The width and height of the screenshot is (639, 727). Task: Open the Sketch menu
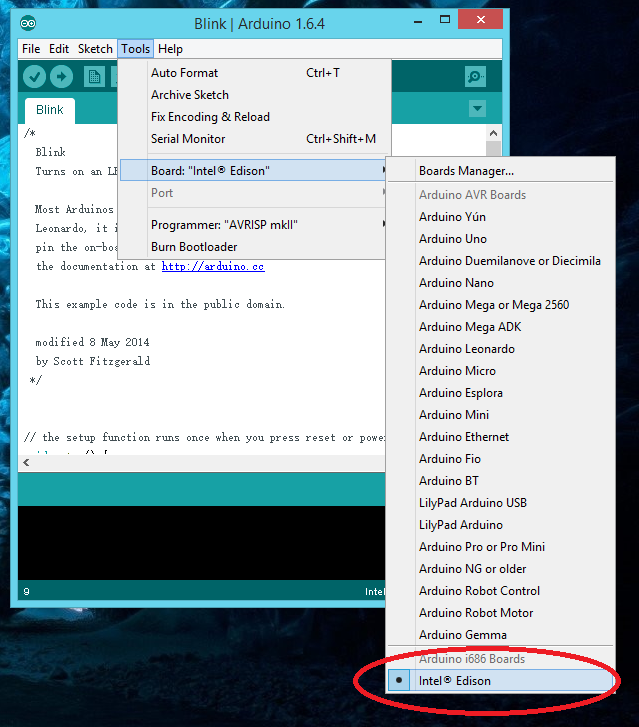(x=95, y=49)
